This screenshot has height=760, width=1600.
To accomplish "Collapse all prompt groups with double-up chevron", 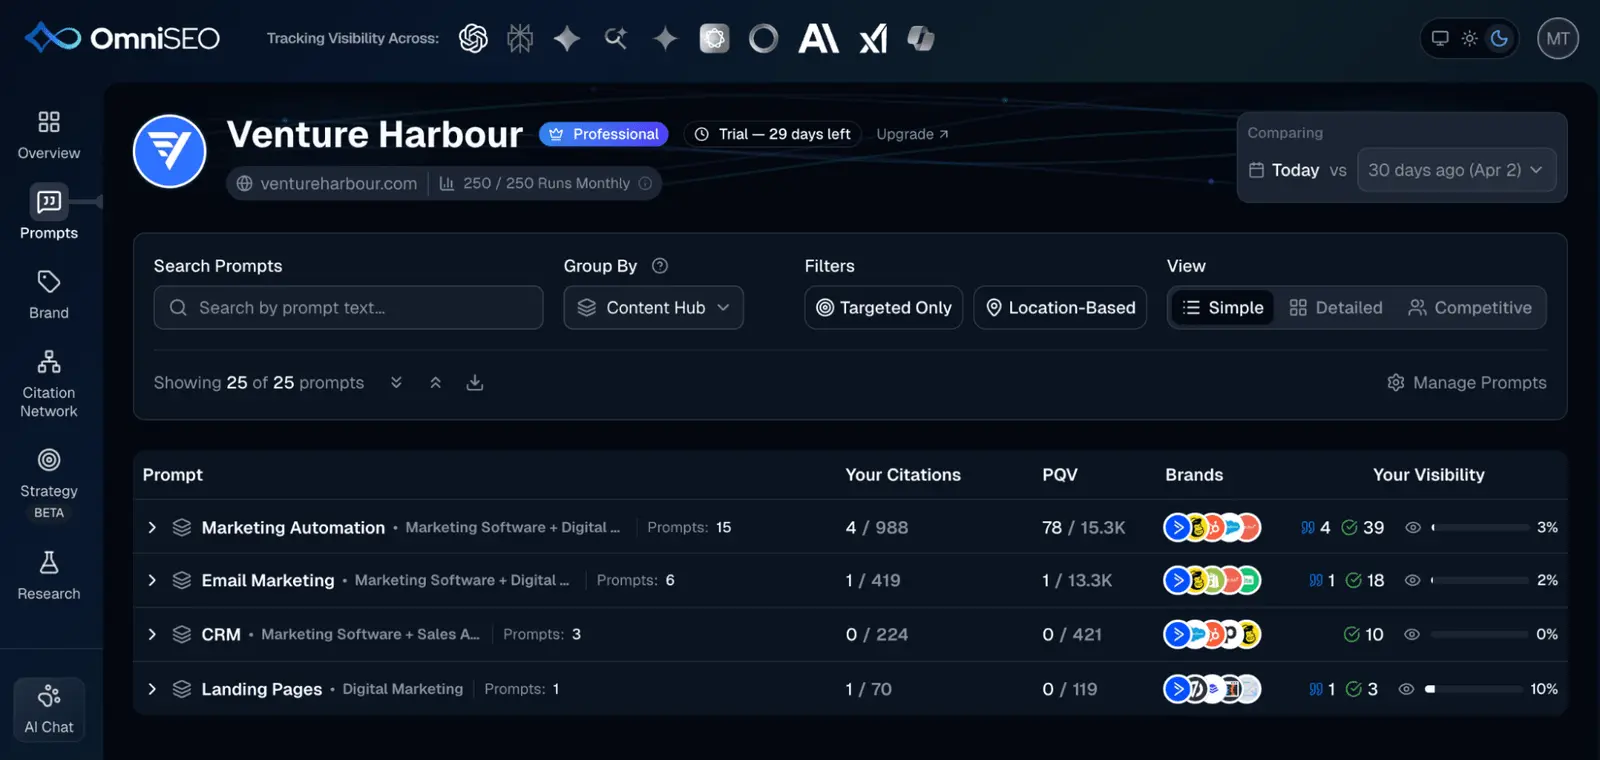I will [x=435, y=383].
